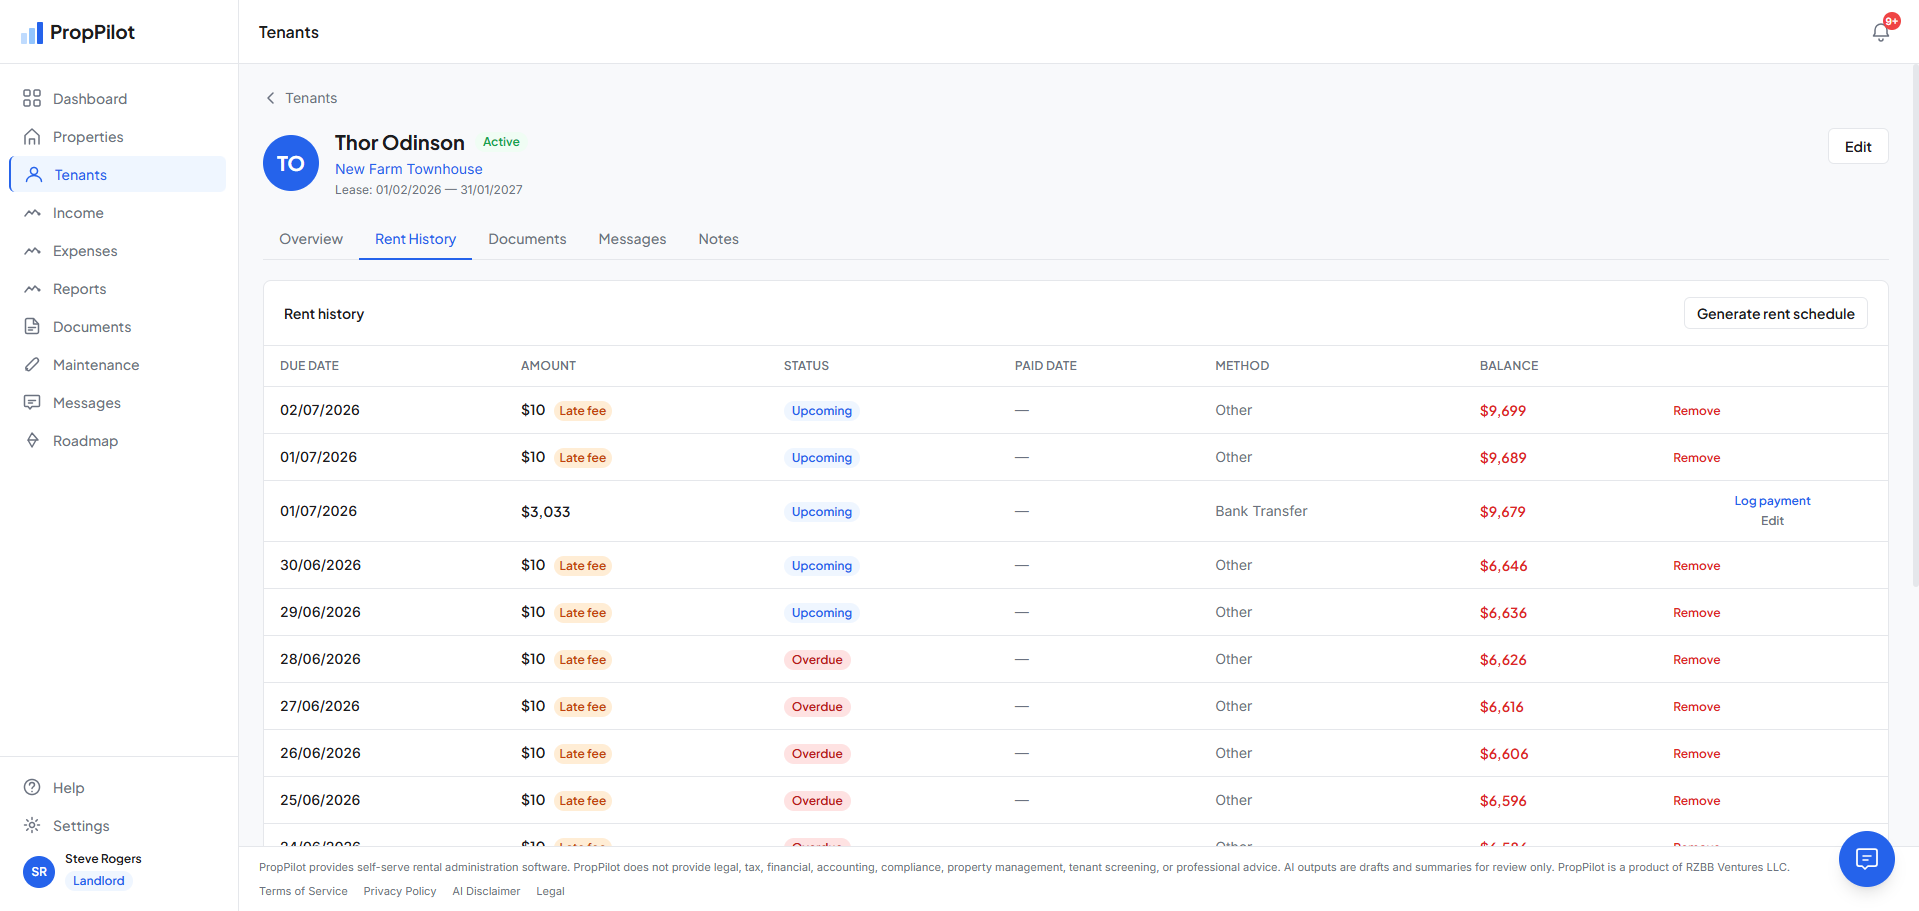Click the TO tenant avatar
1919x911 pixels.
coord(291,163)
